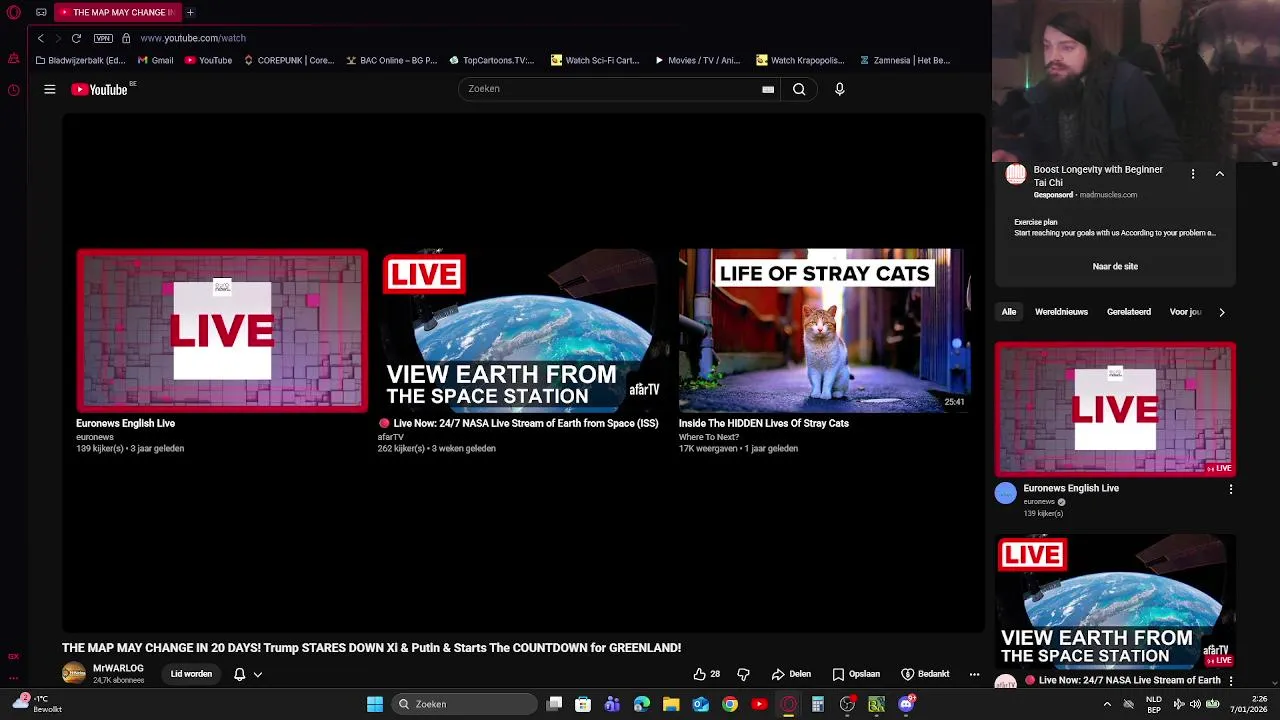Viewport: 1280px width, 720px height.
Task: Open the YouTube bookmark
Action: (x=208, y=60)
